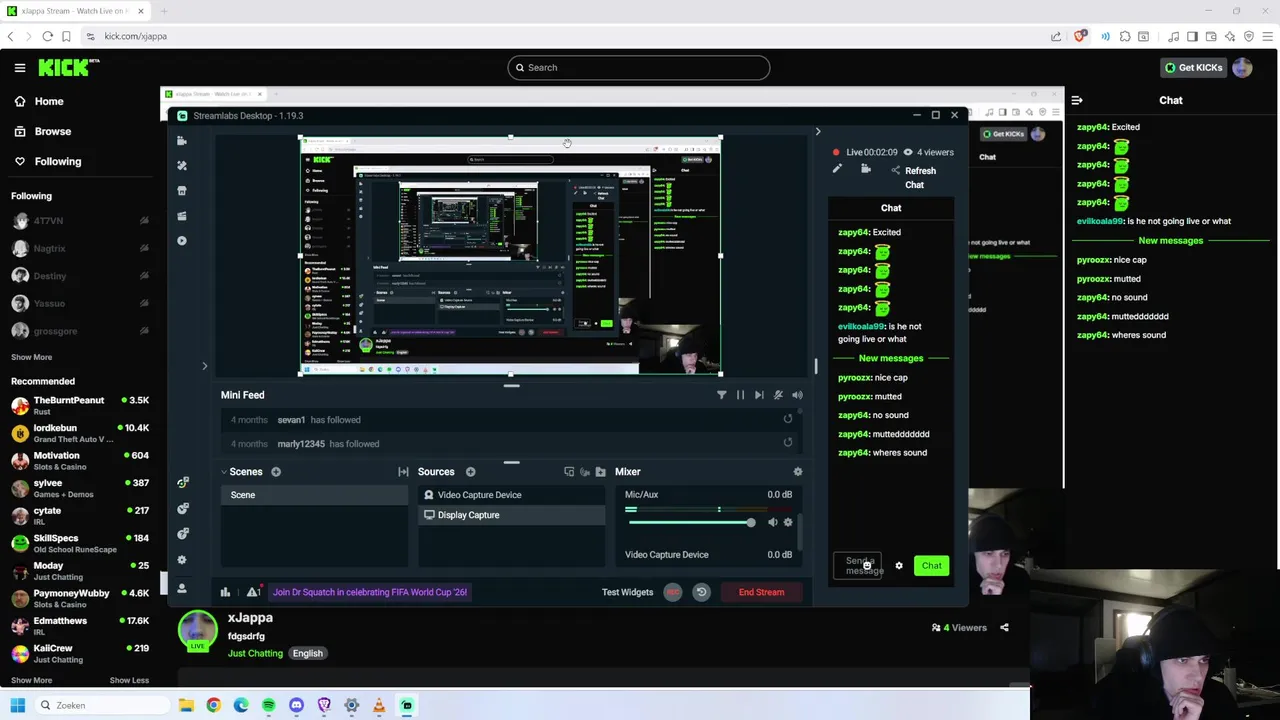This screenshot has width=1280, height=720.
Task: Open TheBurntPeanut channel
Action: click(x=80, y=405)
